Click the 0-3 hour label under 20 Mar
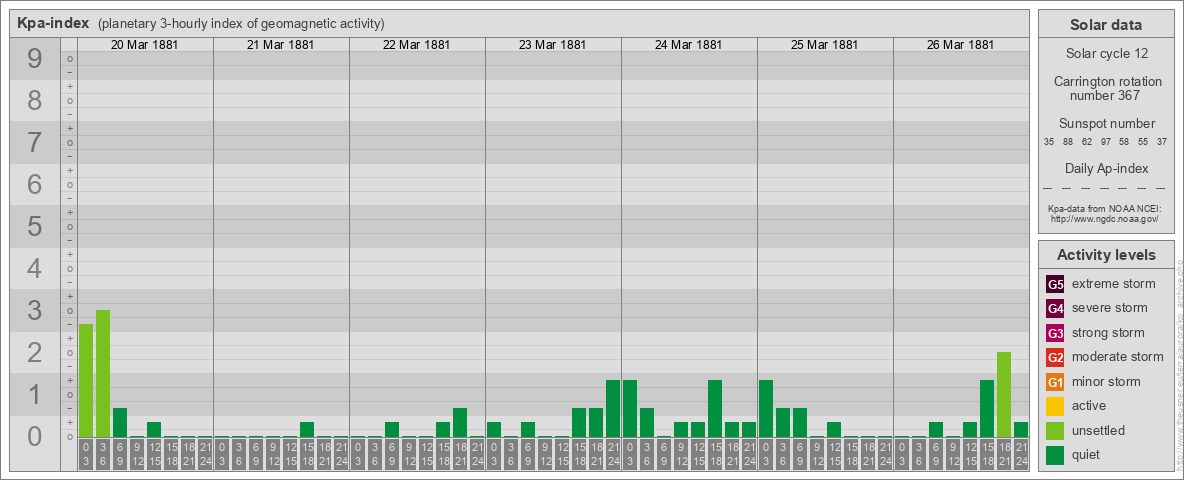The height and width of the screenshot is (480, 1184). coord(86,454)
